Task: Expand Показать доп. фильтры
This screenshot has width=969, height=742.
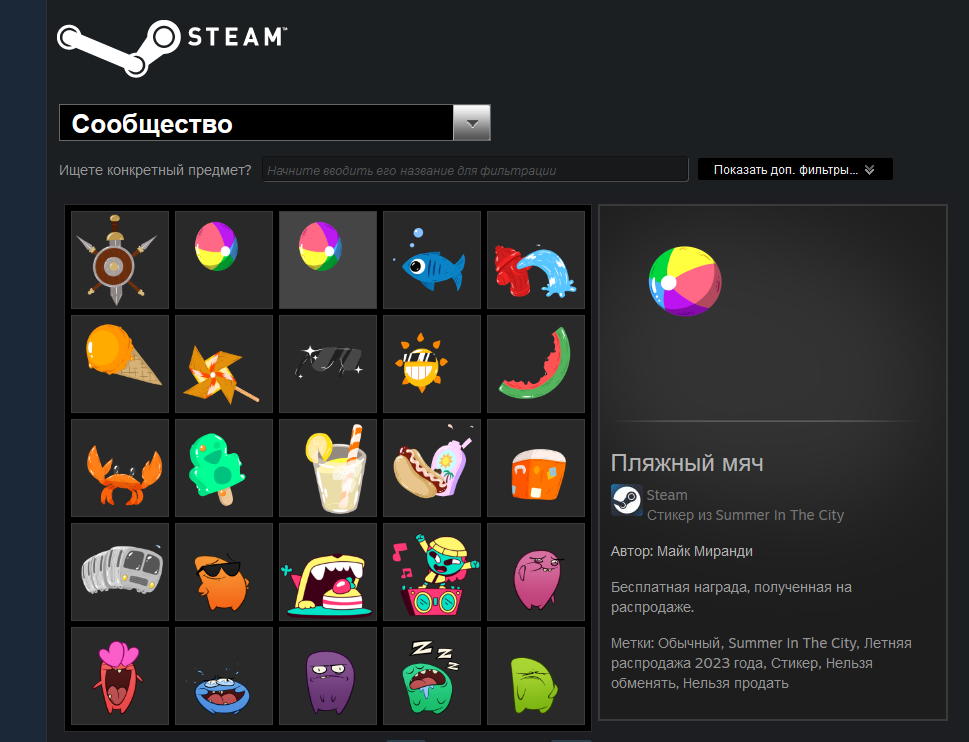Action: (795, 169)
